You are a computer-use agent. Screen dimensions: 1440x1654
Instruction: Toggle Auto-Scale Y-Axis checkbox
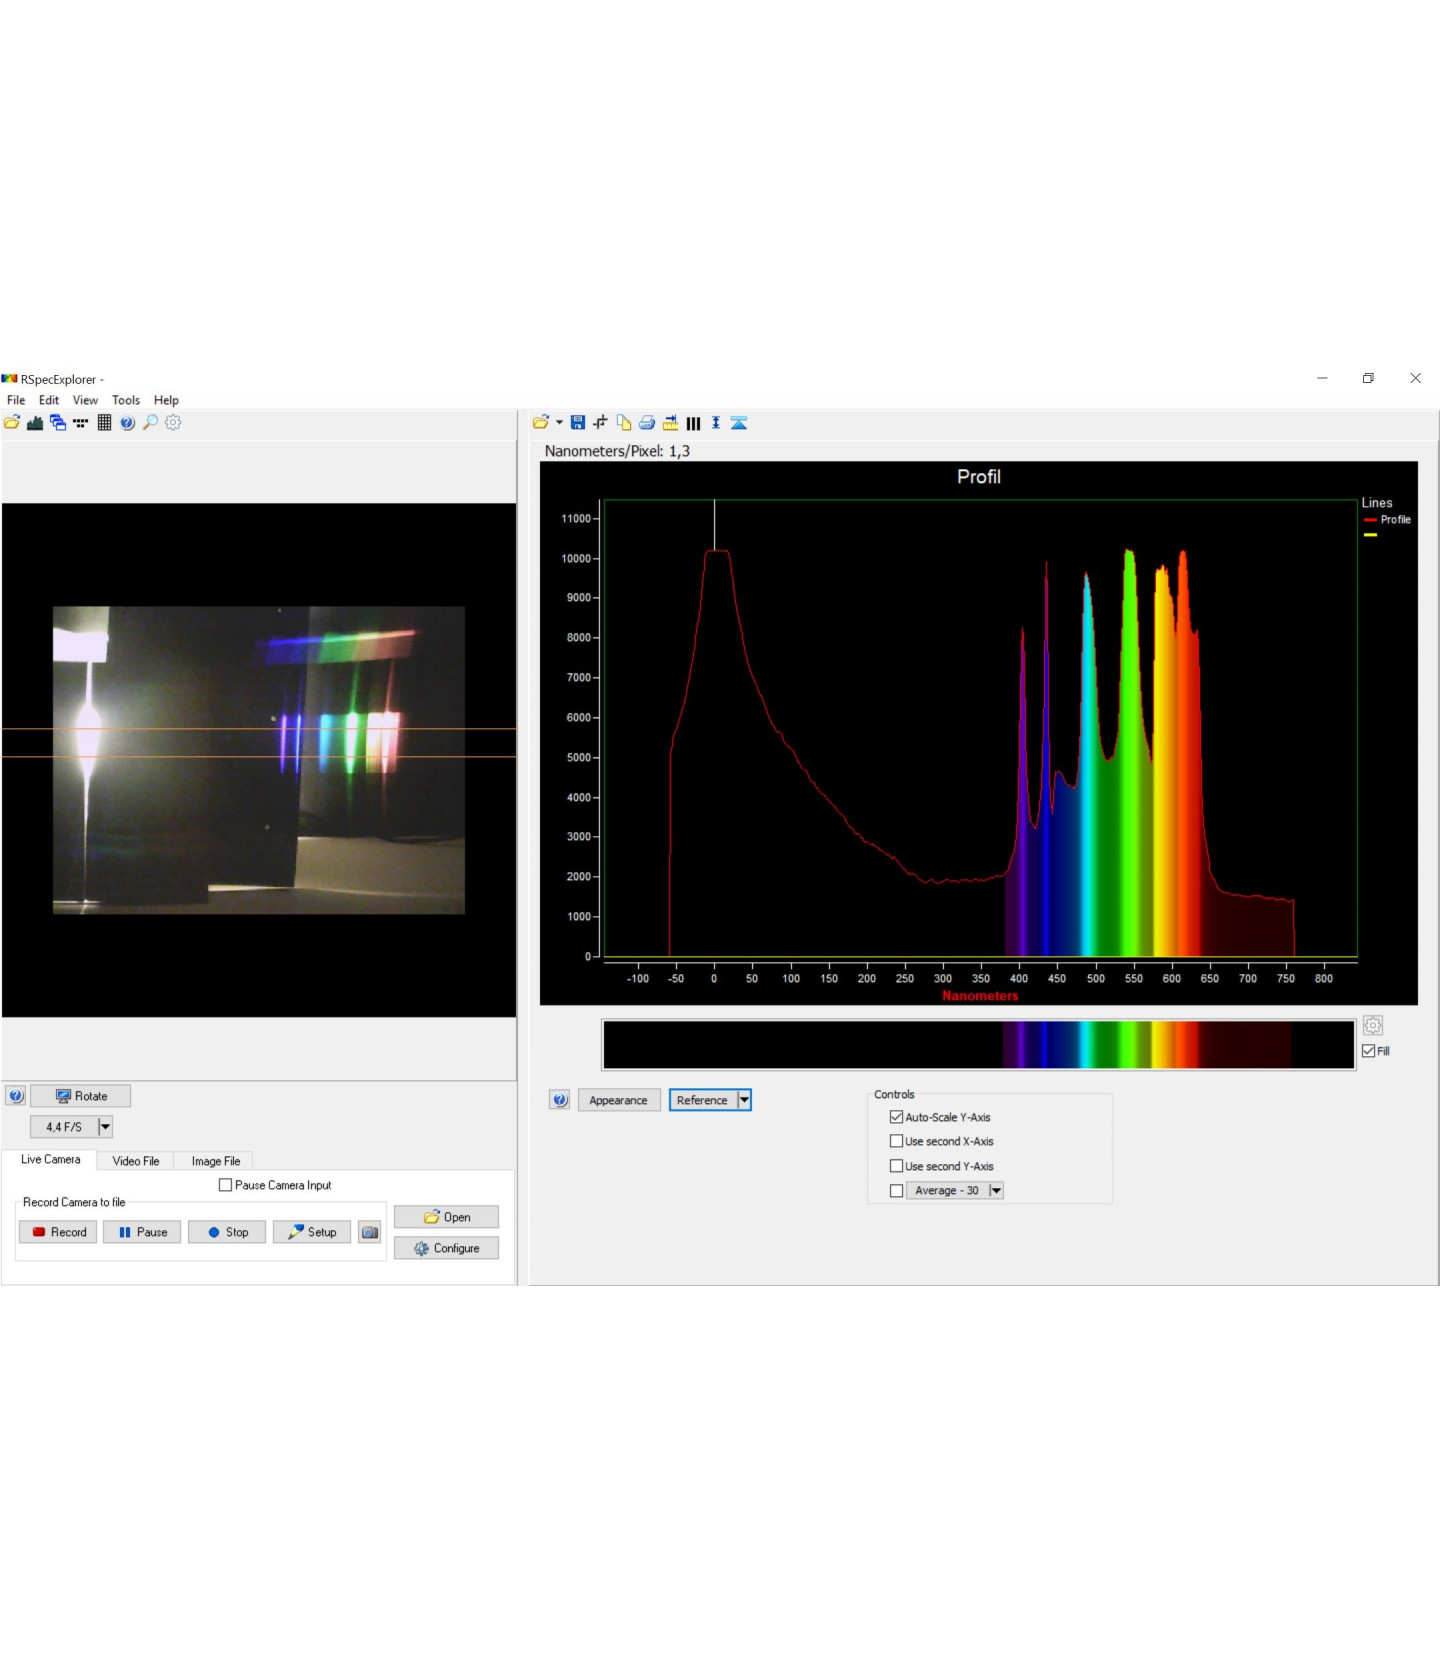coord(896,1117)
